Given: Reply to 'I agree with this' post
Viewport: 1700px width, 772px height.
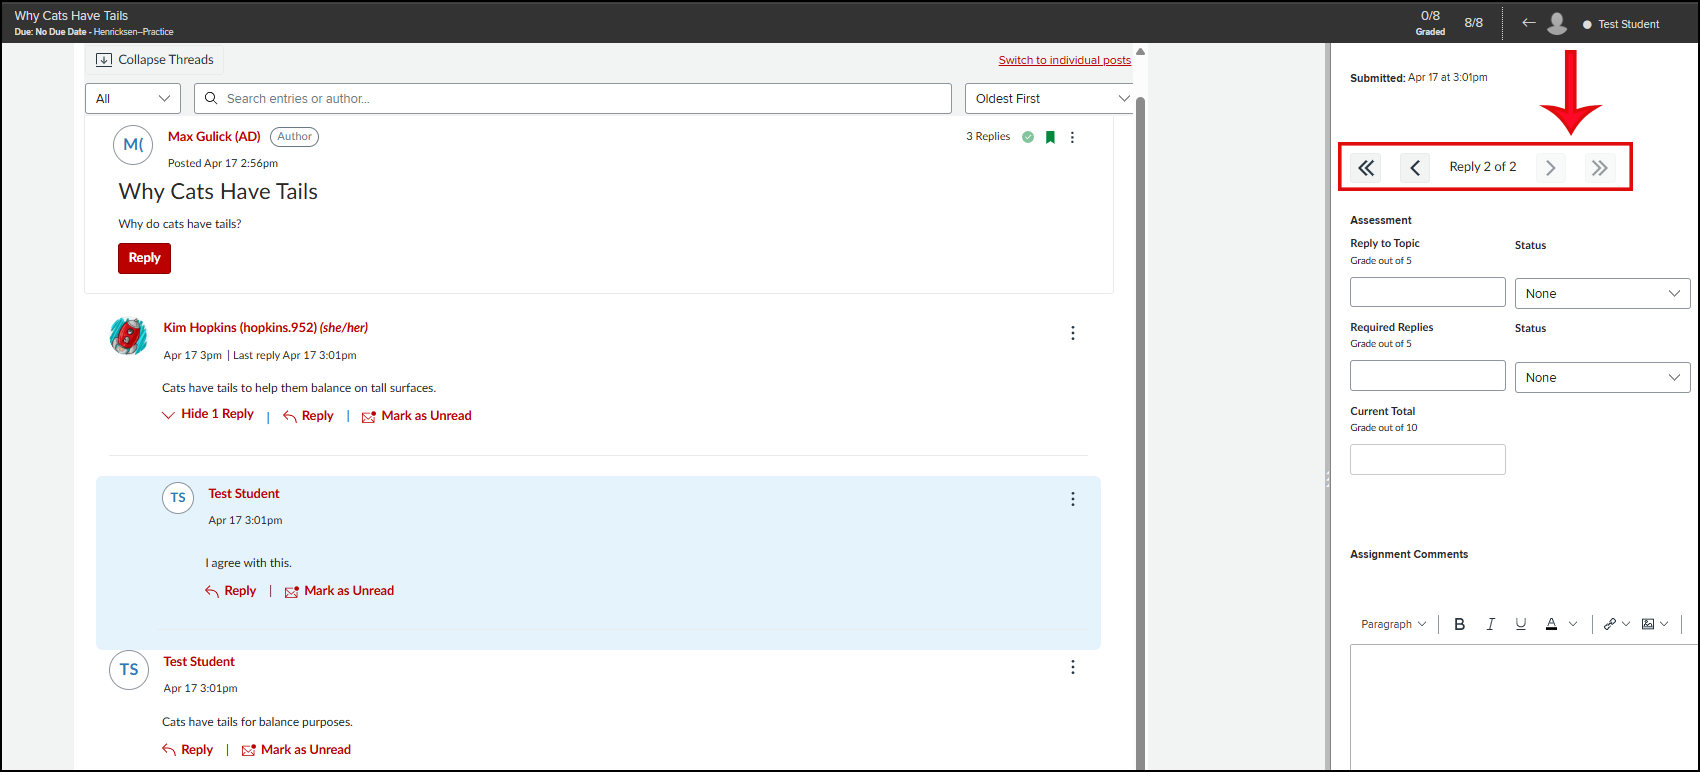Looking at the screenshot, I should [231, 591].
